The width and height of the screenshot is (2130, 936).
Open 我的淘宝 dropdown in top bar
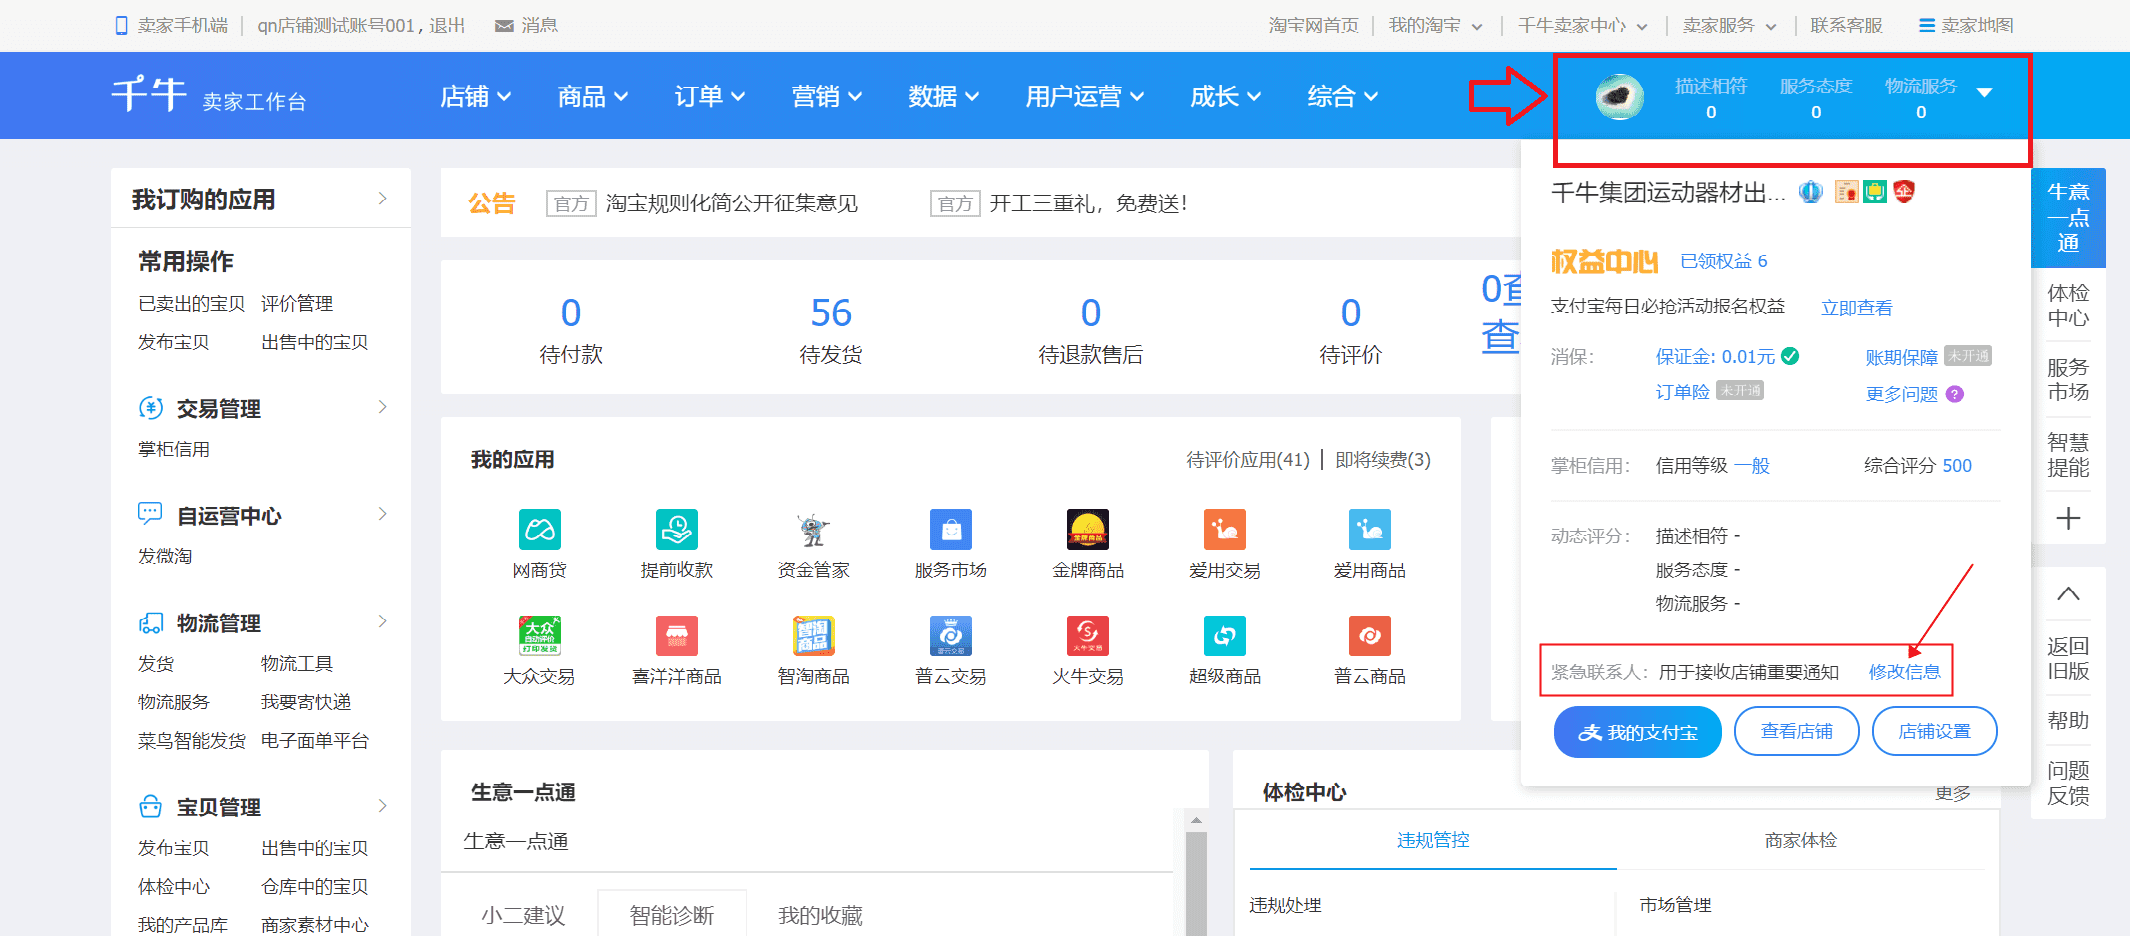click(x=1436, y=25)
